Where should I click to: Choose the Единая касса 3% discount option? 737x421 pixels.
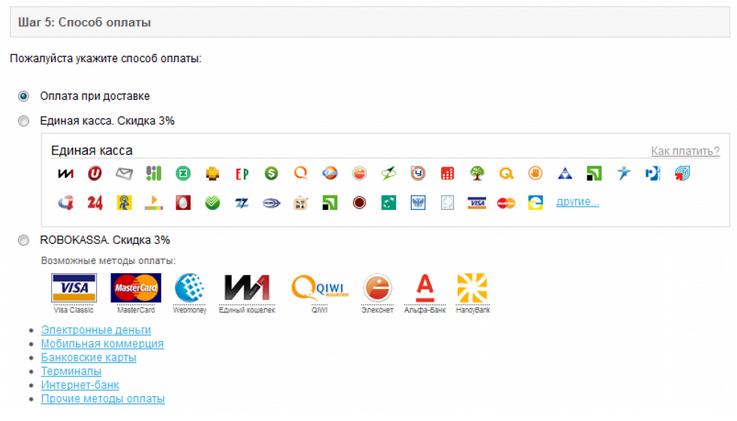(x=24, y=122)
